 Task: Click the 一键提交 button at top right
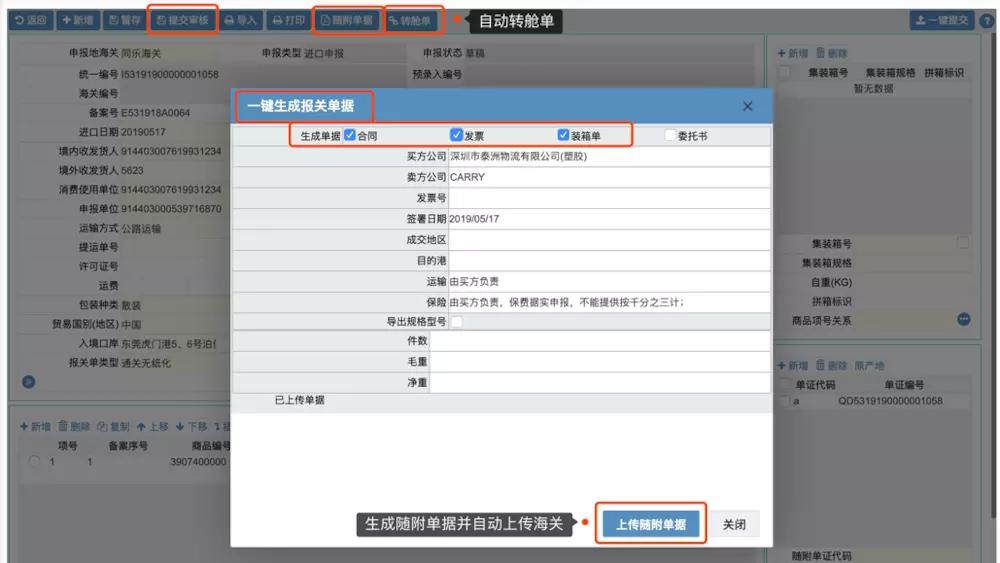click(941, 20)
